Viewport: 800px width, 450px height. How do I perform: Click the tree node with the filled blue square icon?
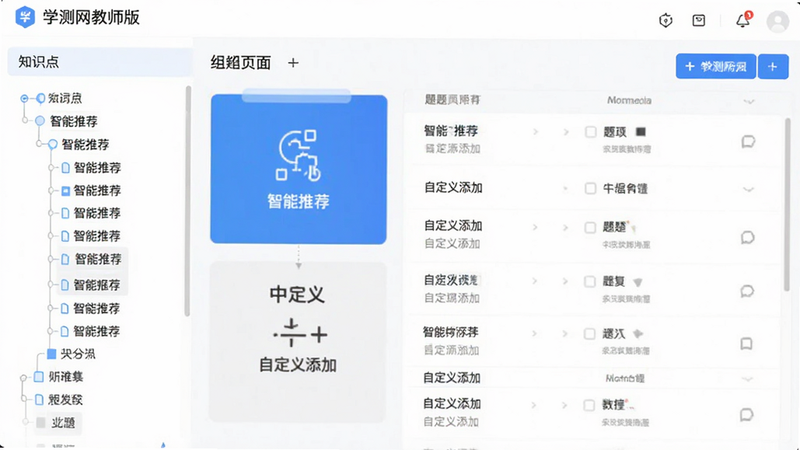pyautogui.click(x=65, y=191)
